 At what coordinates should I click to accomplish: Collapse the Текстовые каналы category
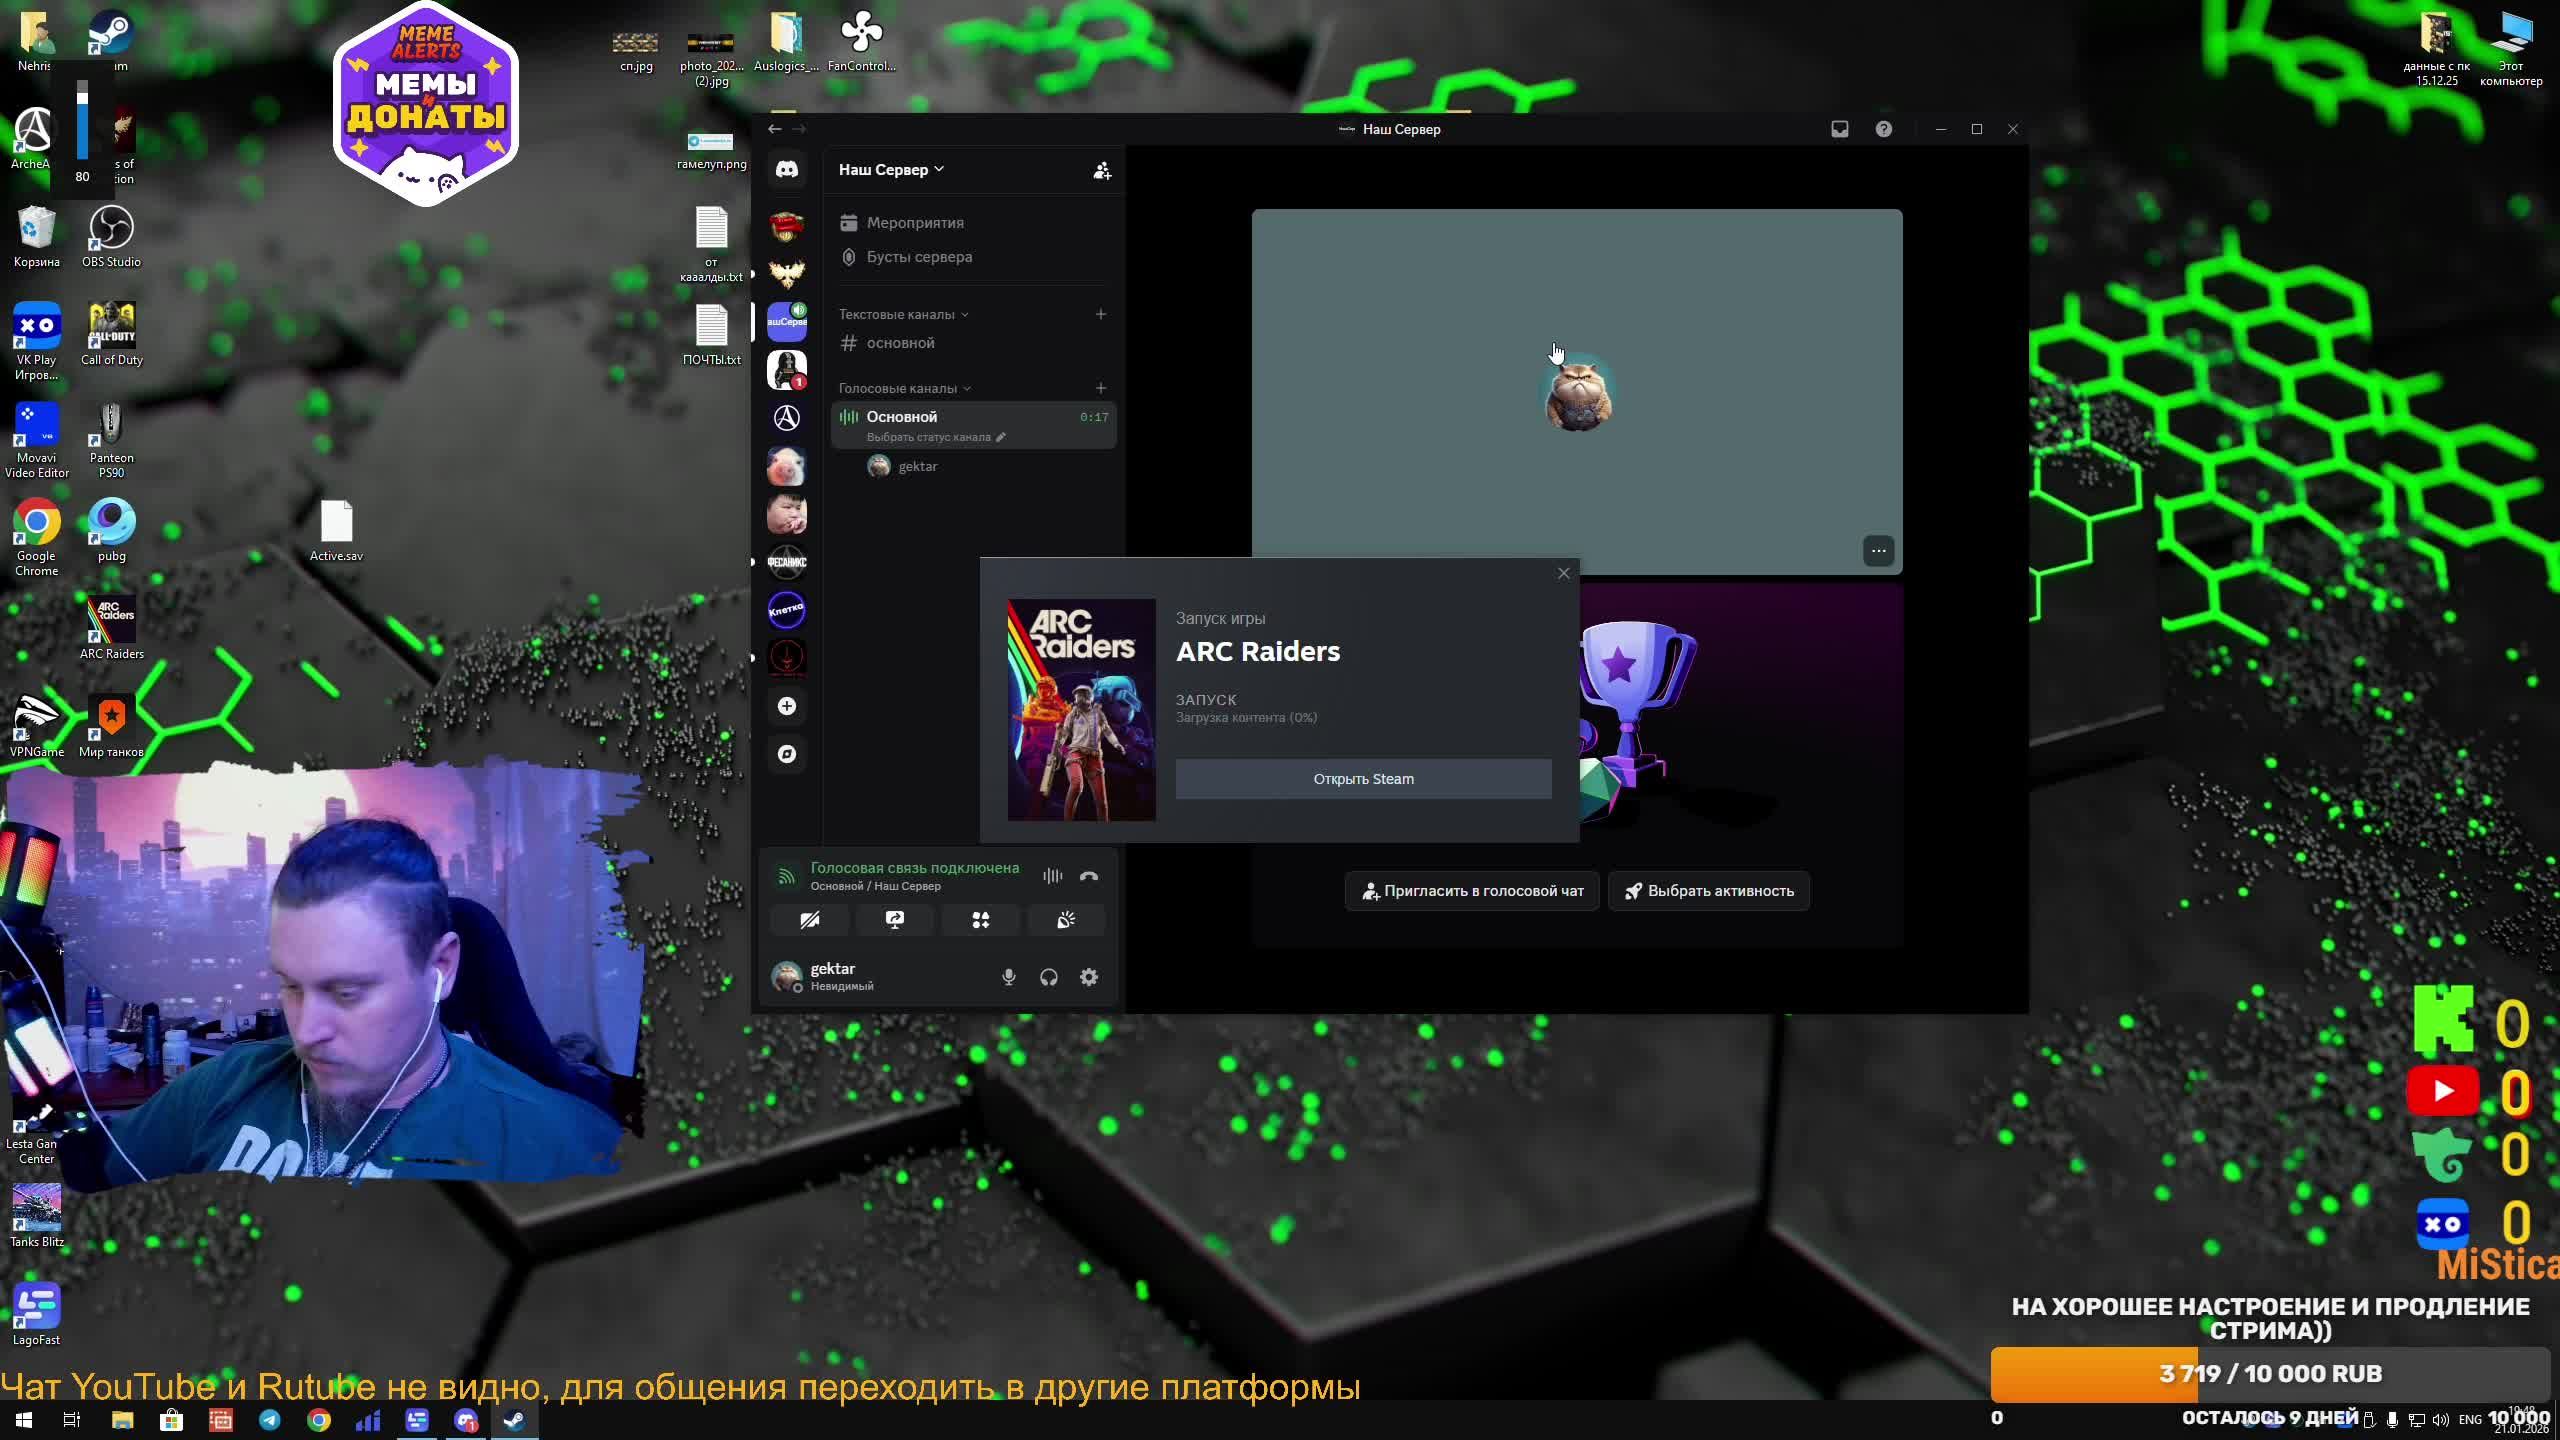(x=903, y=314)
